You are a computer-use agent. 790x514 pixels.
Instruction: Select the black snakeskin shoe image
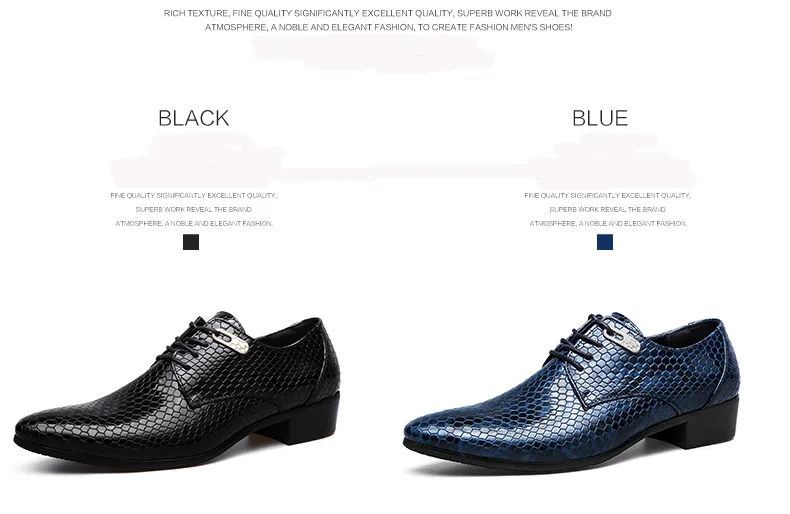177,390
